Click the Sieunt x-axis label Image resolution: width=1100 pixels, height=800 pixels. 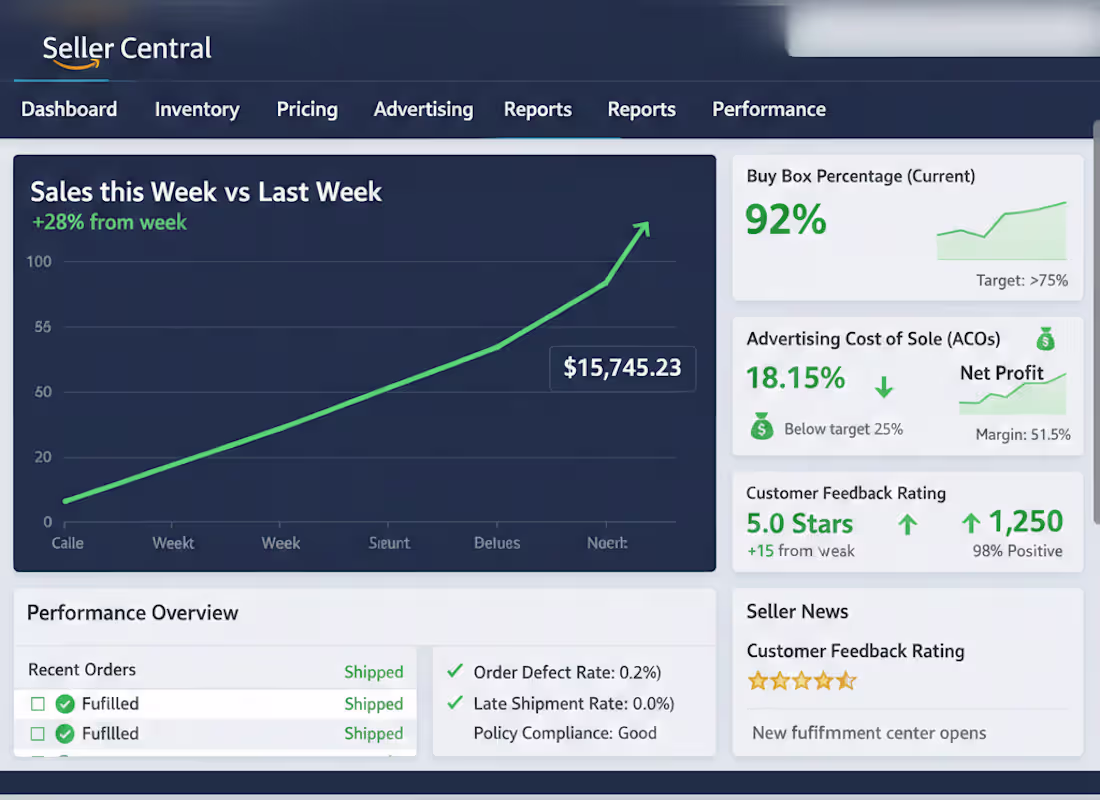point(389,543)
